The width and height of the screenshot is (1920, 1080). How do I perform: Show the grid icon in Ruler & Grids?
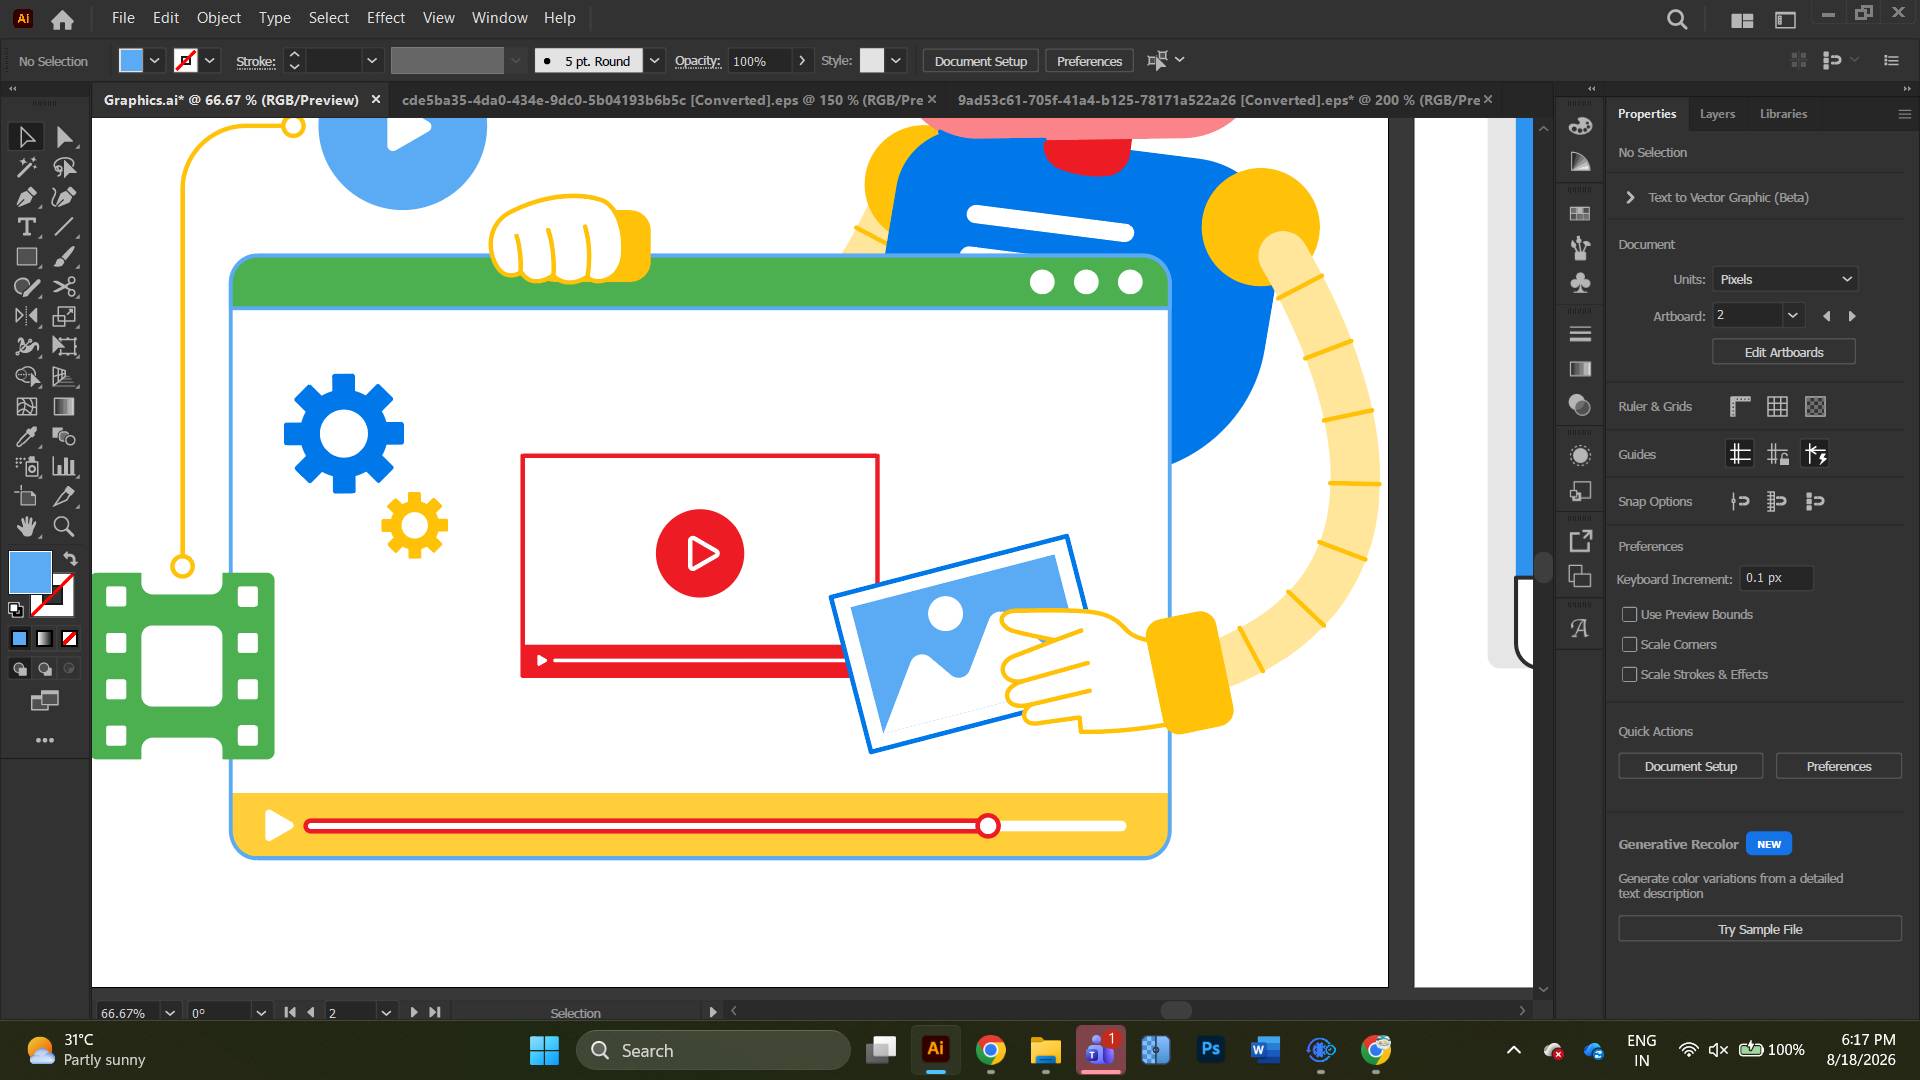1777,406
